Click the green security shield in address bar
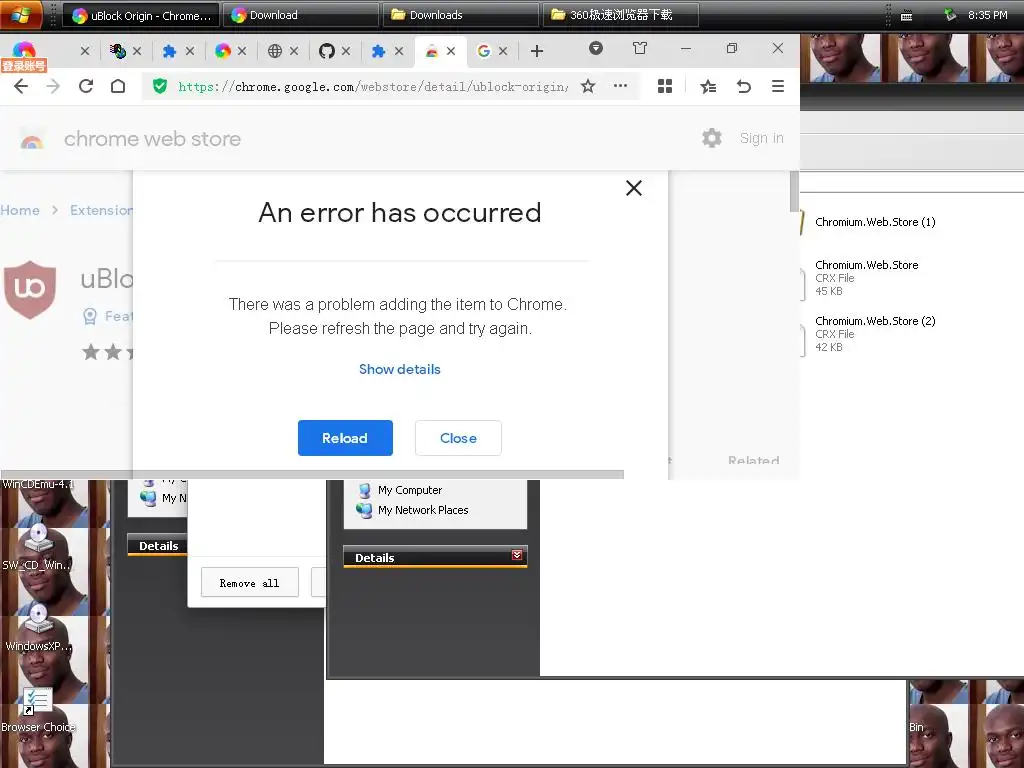This screenshot has width=1024, height=768. (x=160, y=86)
